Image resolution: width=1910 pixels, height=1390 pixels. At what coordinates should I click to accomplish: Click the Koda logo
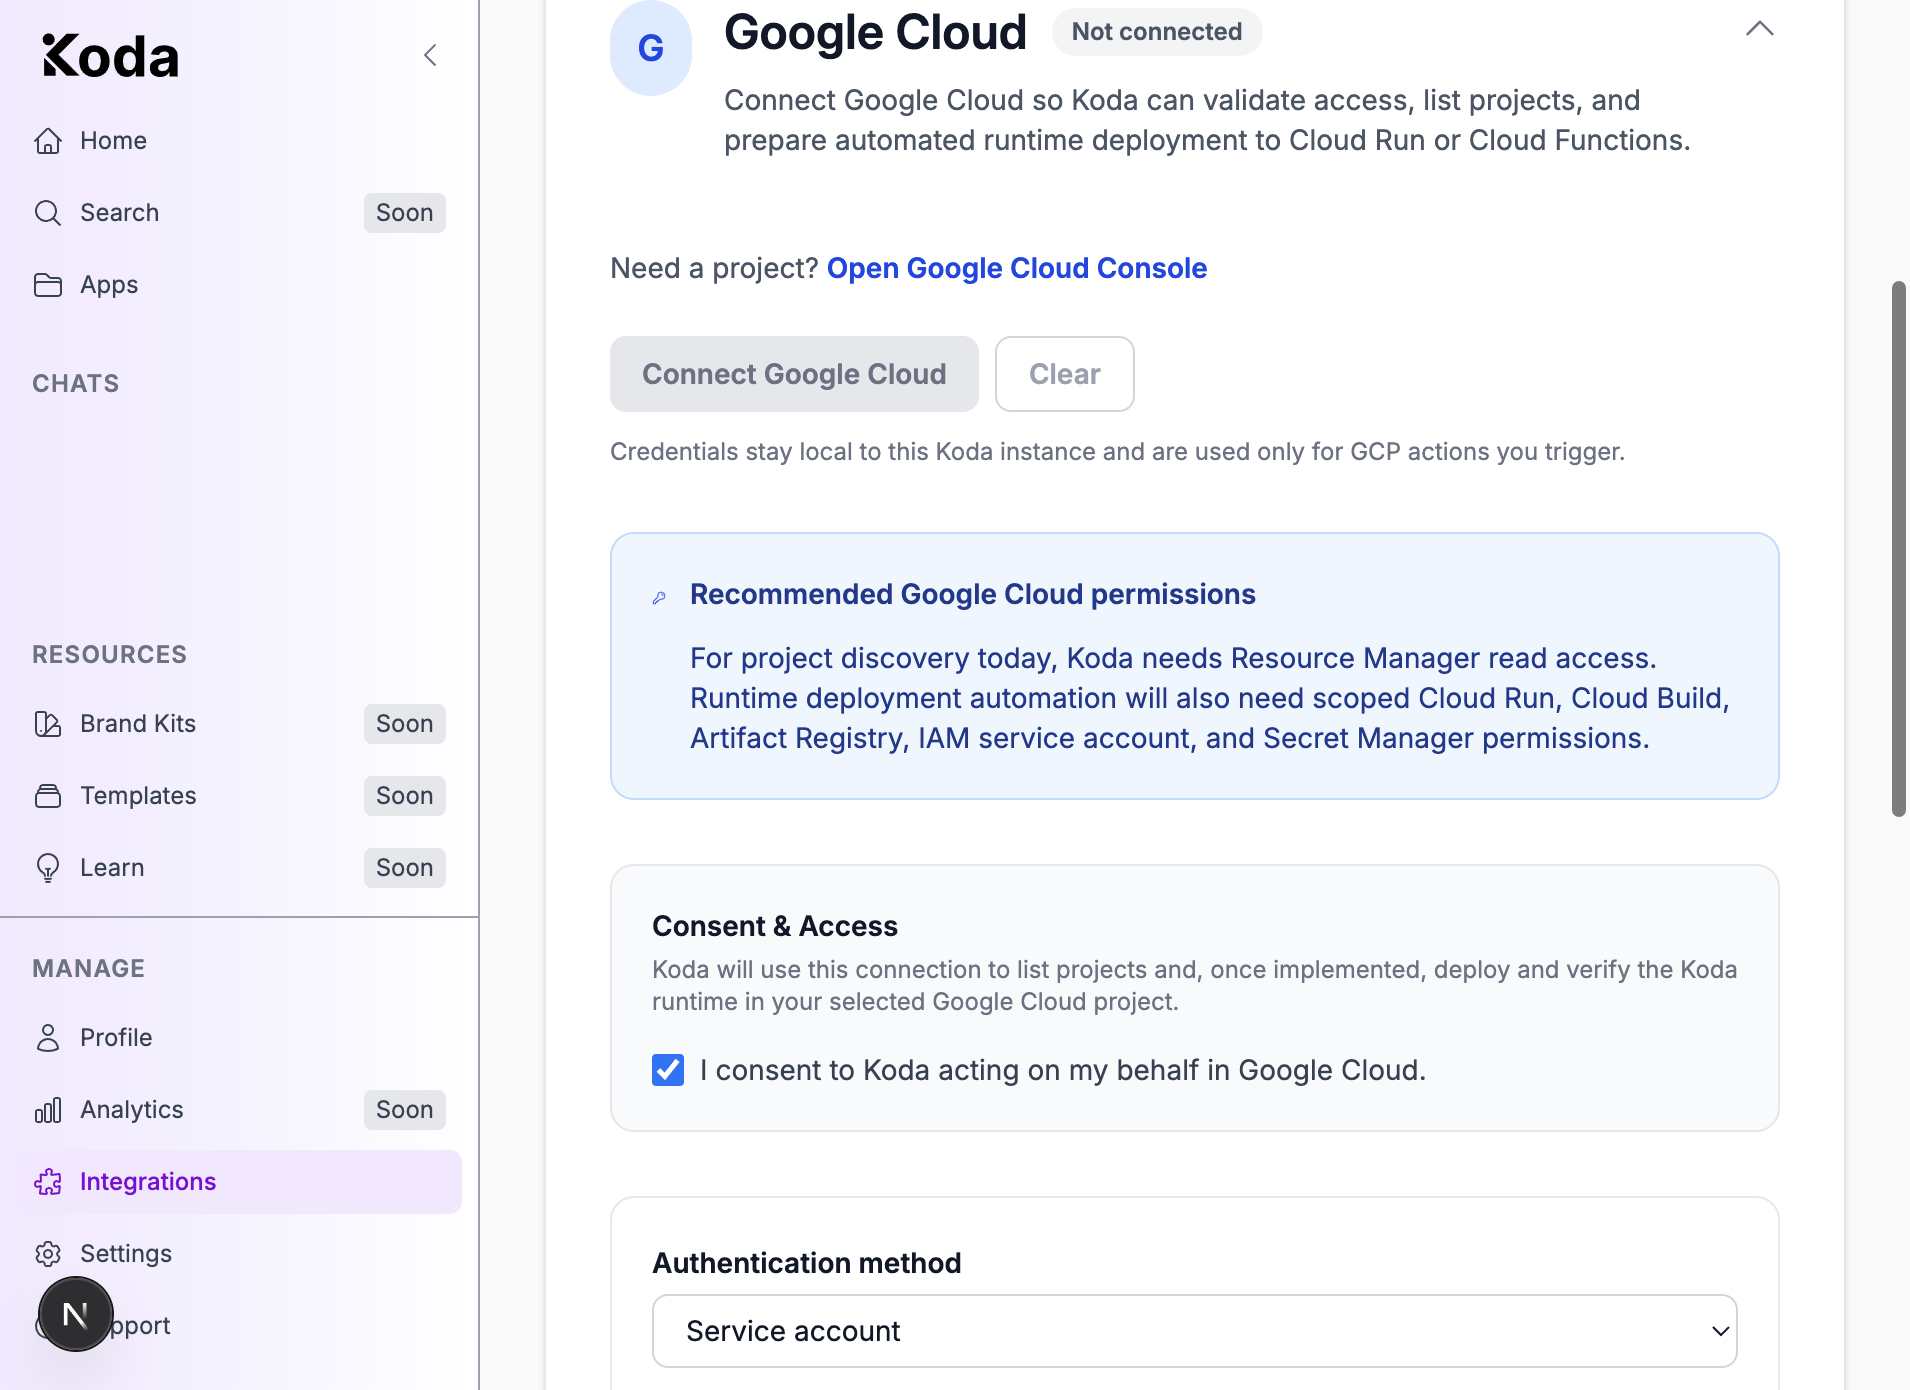point(110,56)
